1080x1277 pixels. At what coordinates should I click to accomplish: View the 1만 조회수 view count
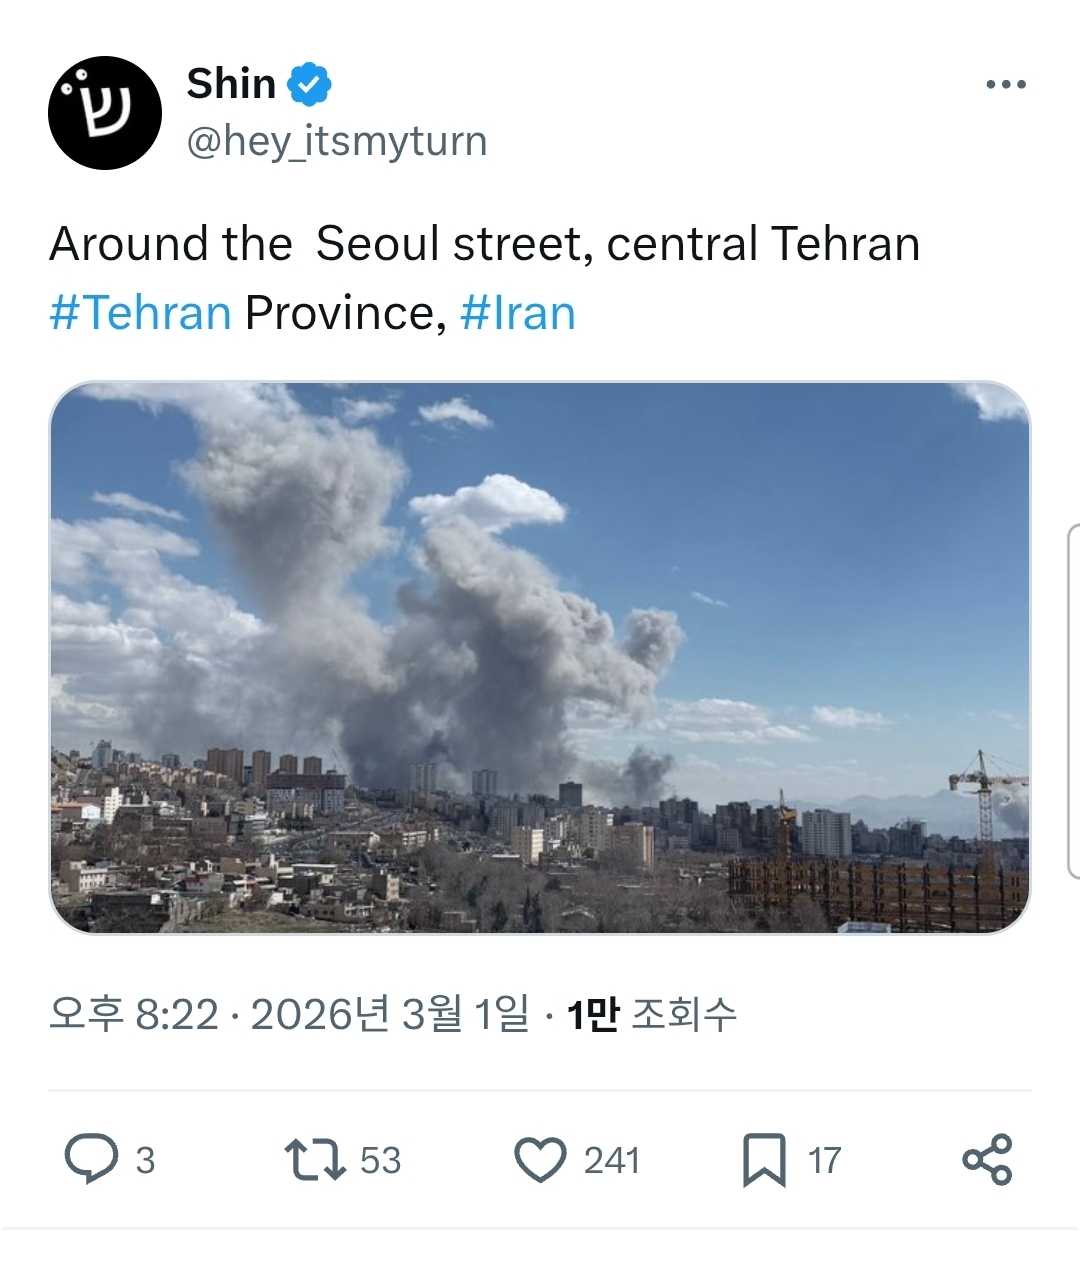point(651,1015)
